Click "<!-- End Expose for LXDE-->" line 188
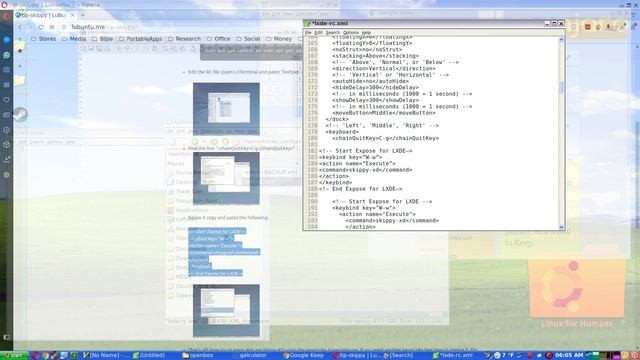The image size is (640, 360). coord(360,189)
